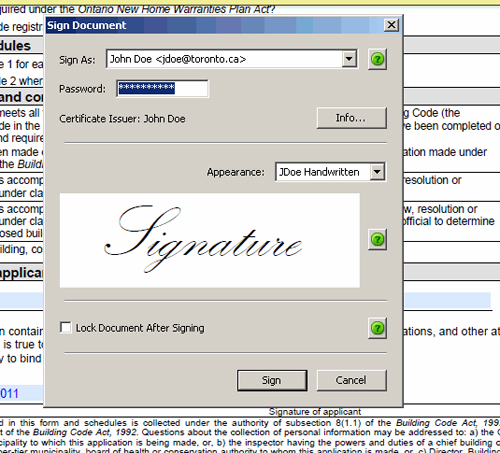Cancel the Sign Document dialog
500x453 pixels.
coord(352,380)
